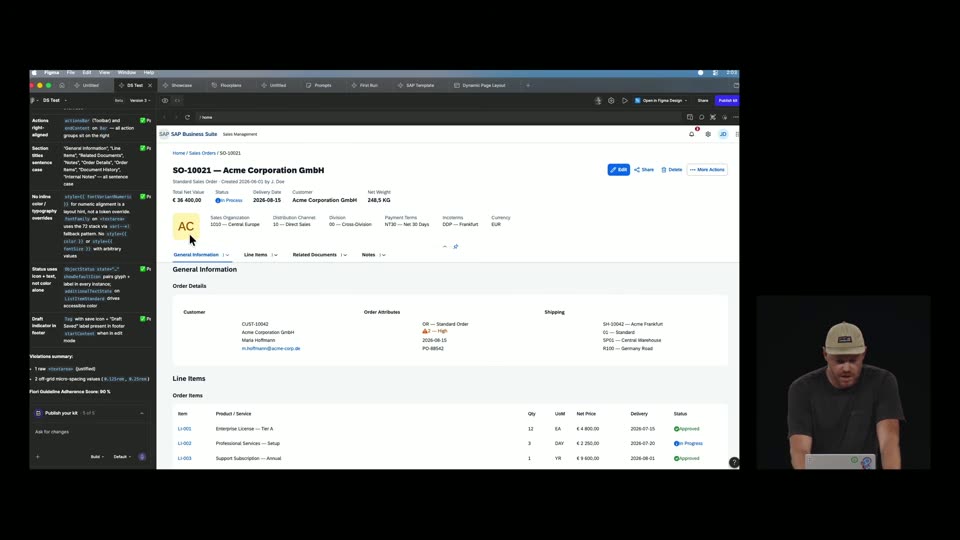The image size is (960, 540).
Task: Toggle Actions right-aligned check mark
Action: 143,121
